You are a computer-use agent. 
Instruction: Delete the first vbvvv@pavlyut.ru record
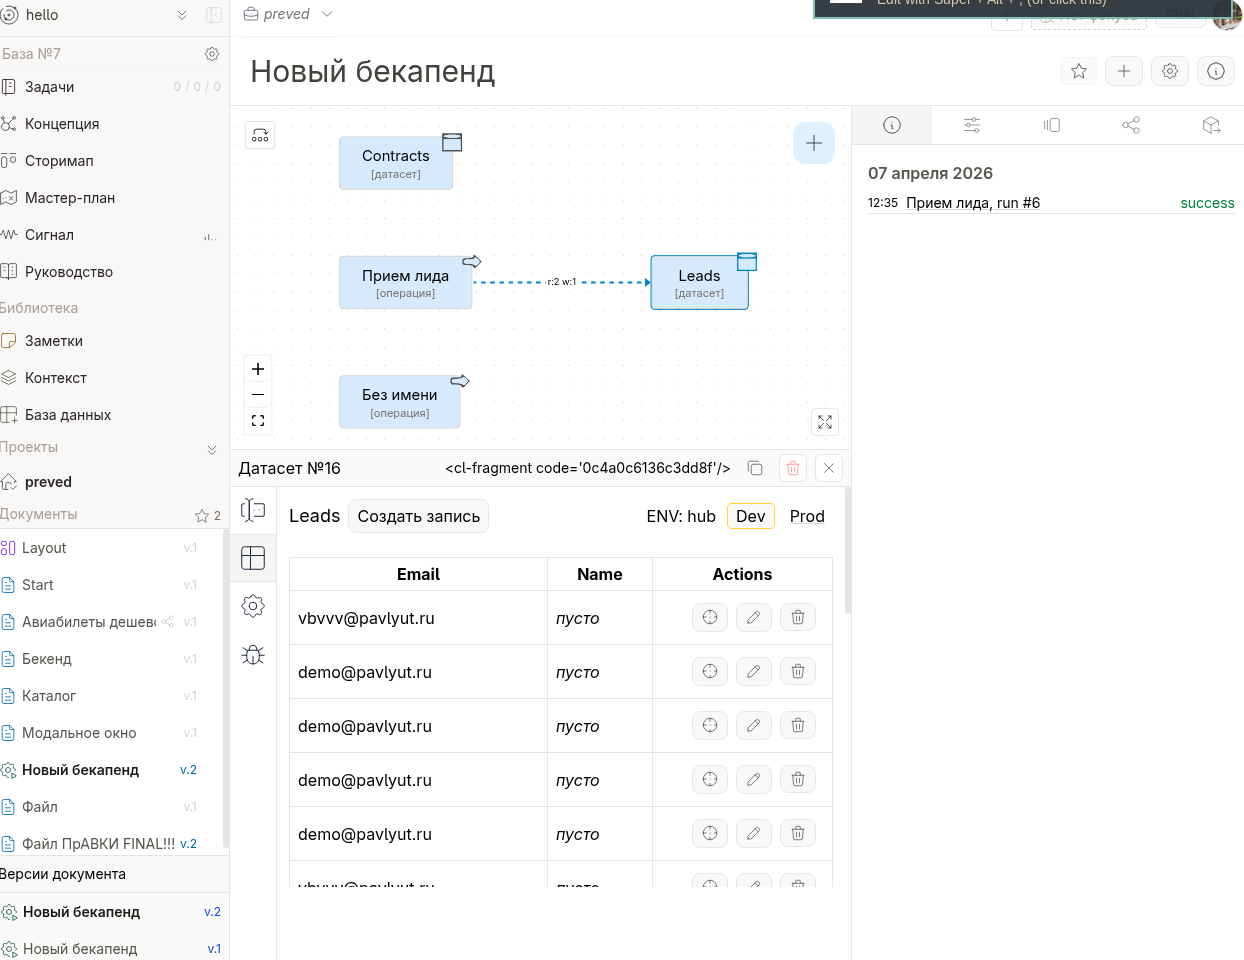[x=798, y=618]
